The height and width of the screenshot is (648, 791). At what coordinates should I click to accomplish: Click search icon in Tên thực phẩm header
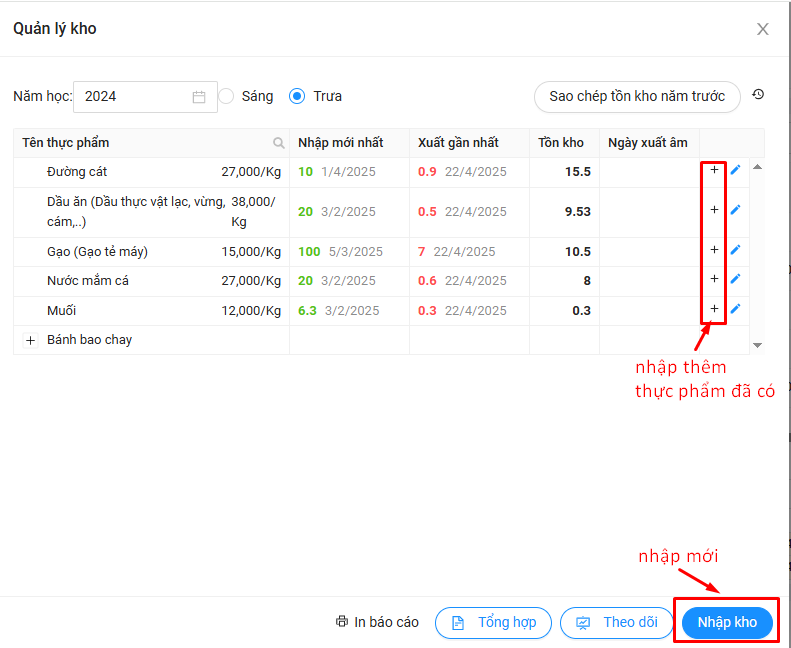pyautogui.click(x=279, y=143)
